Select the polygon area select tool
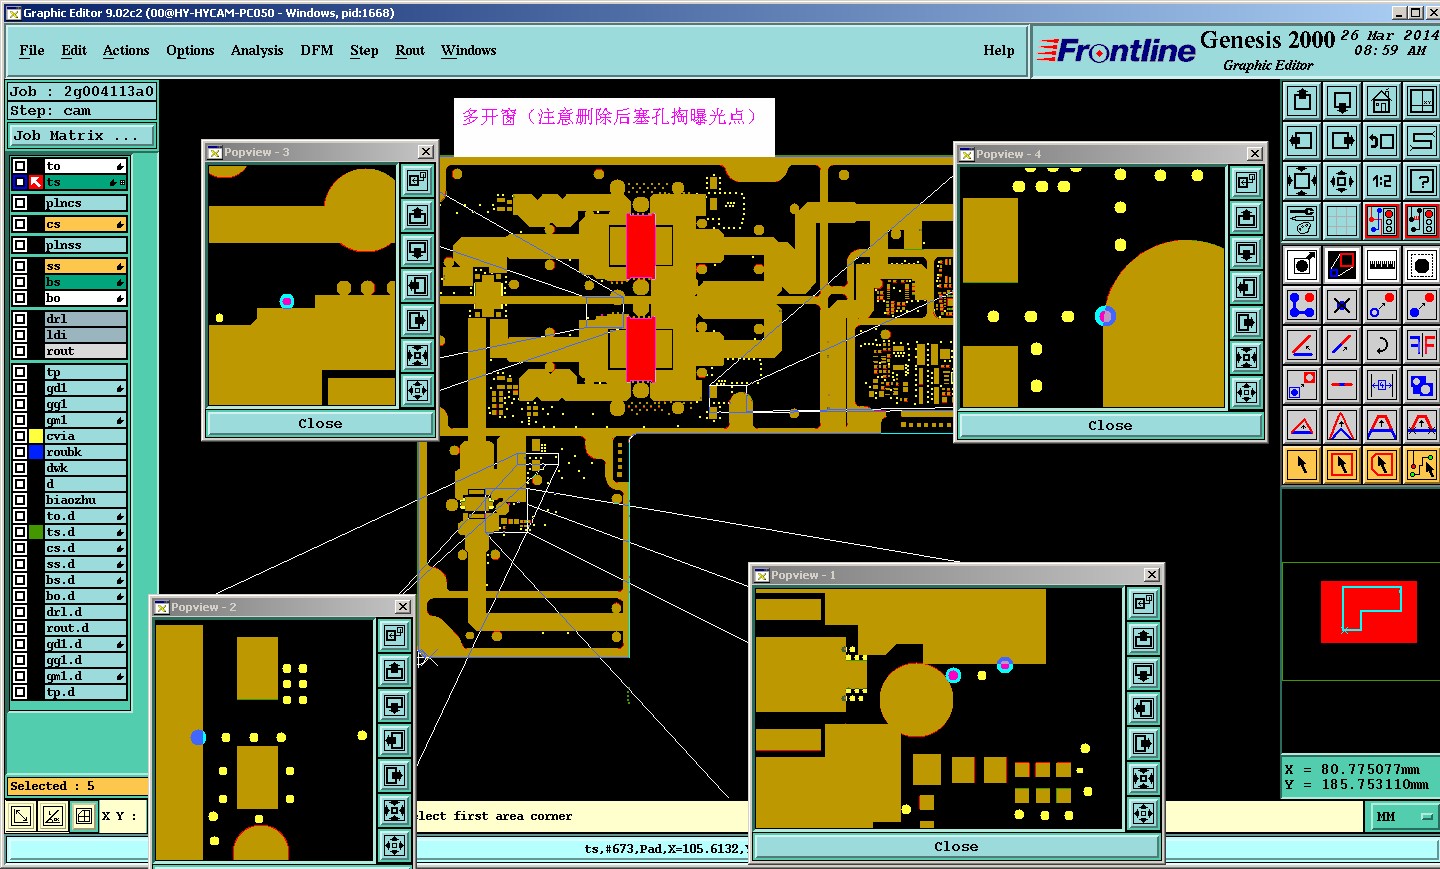 tap(1382, 464)
